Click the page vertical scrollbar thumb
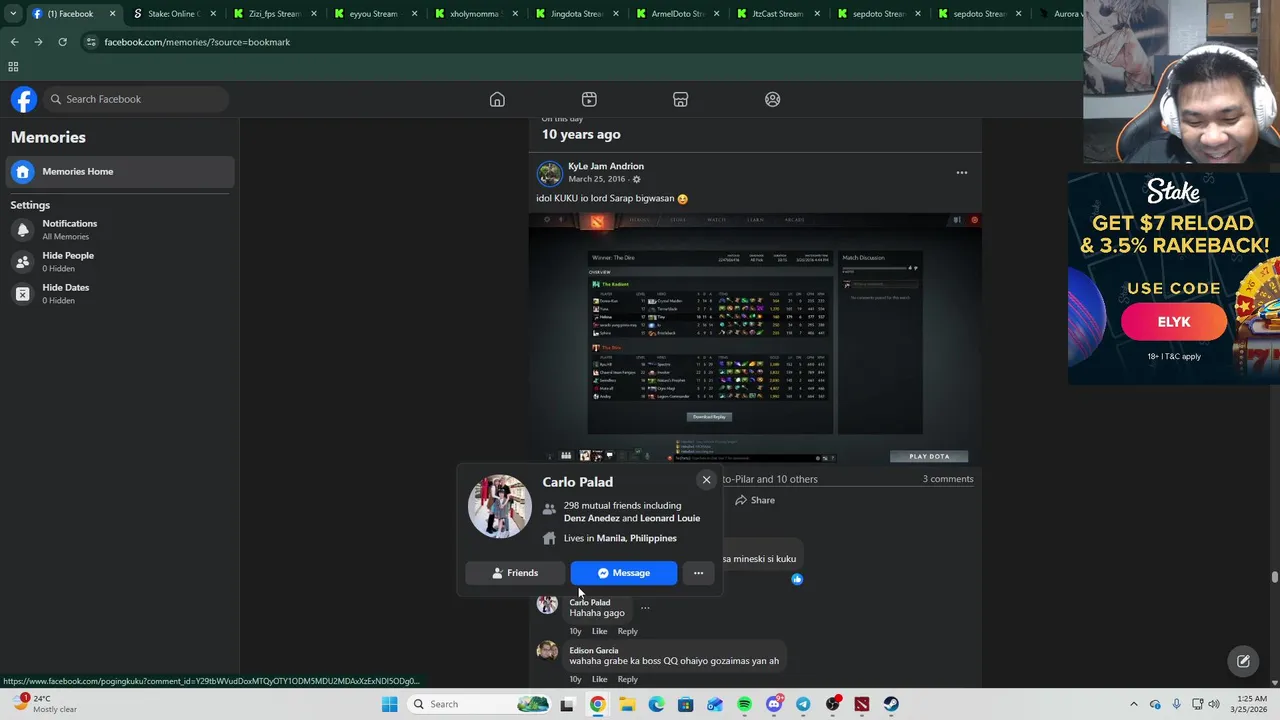This screenshot has width=1280, height=720. 1274,577
